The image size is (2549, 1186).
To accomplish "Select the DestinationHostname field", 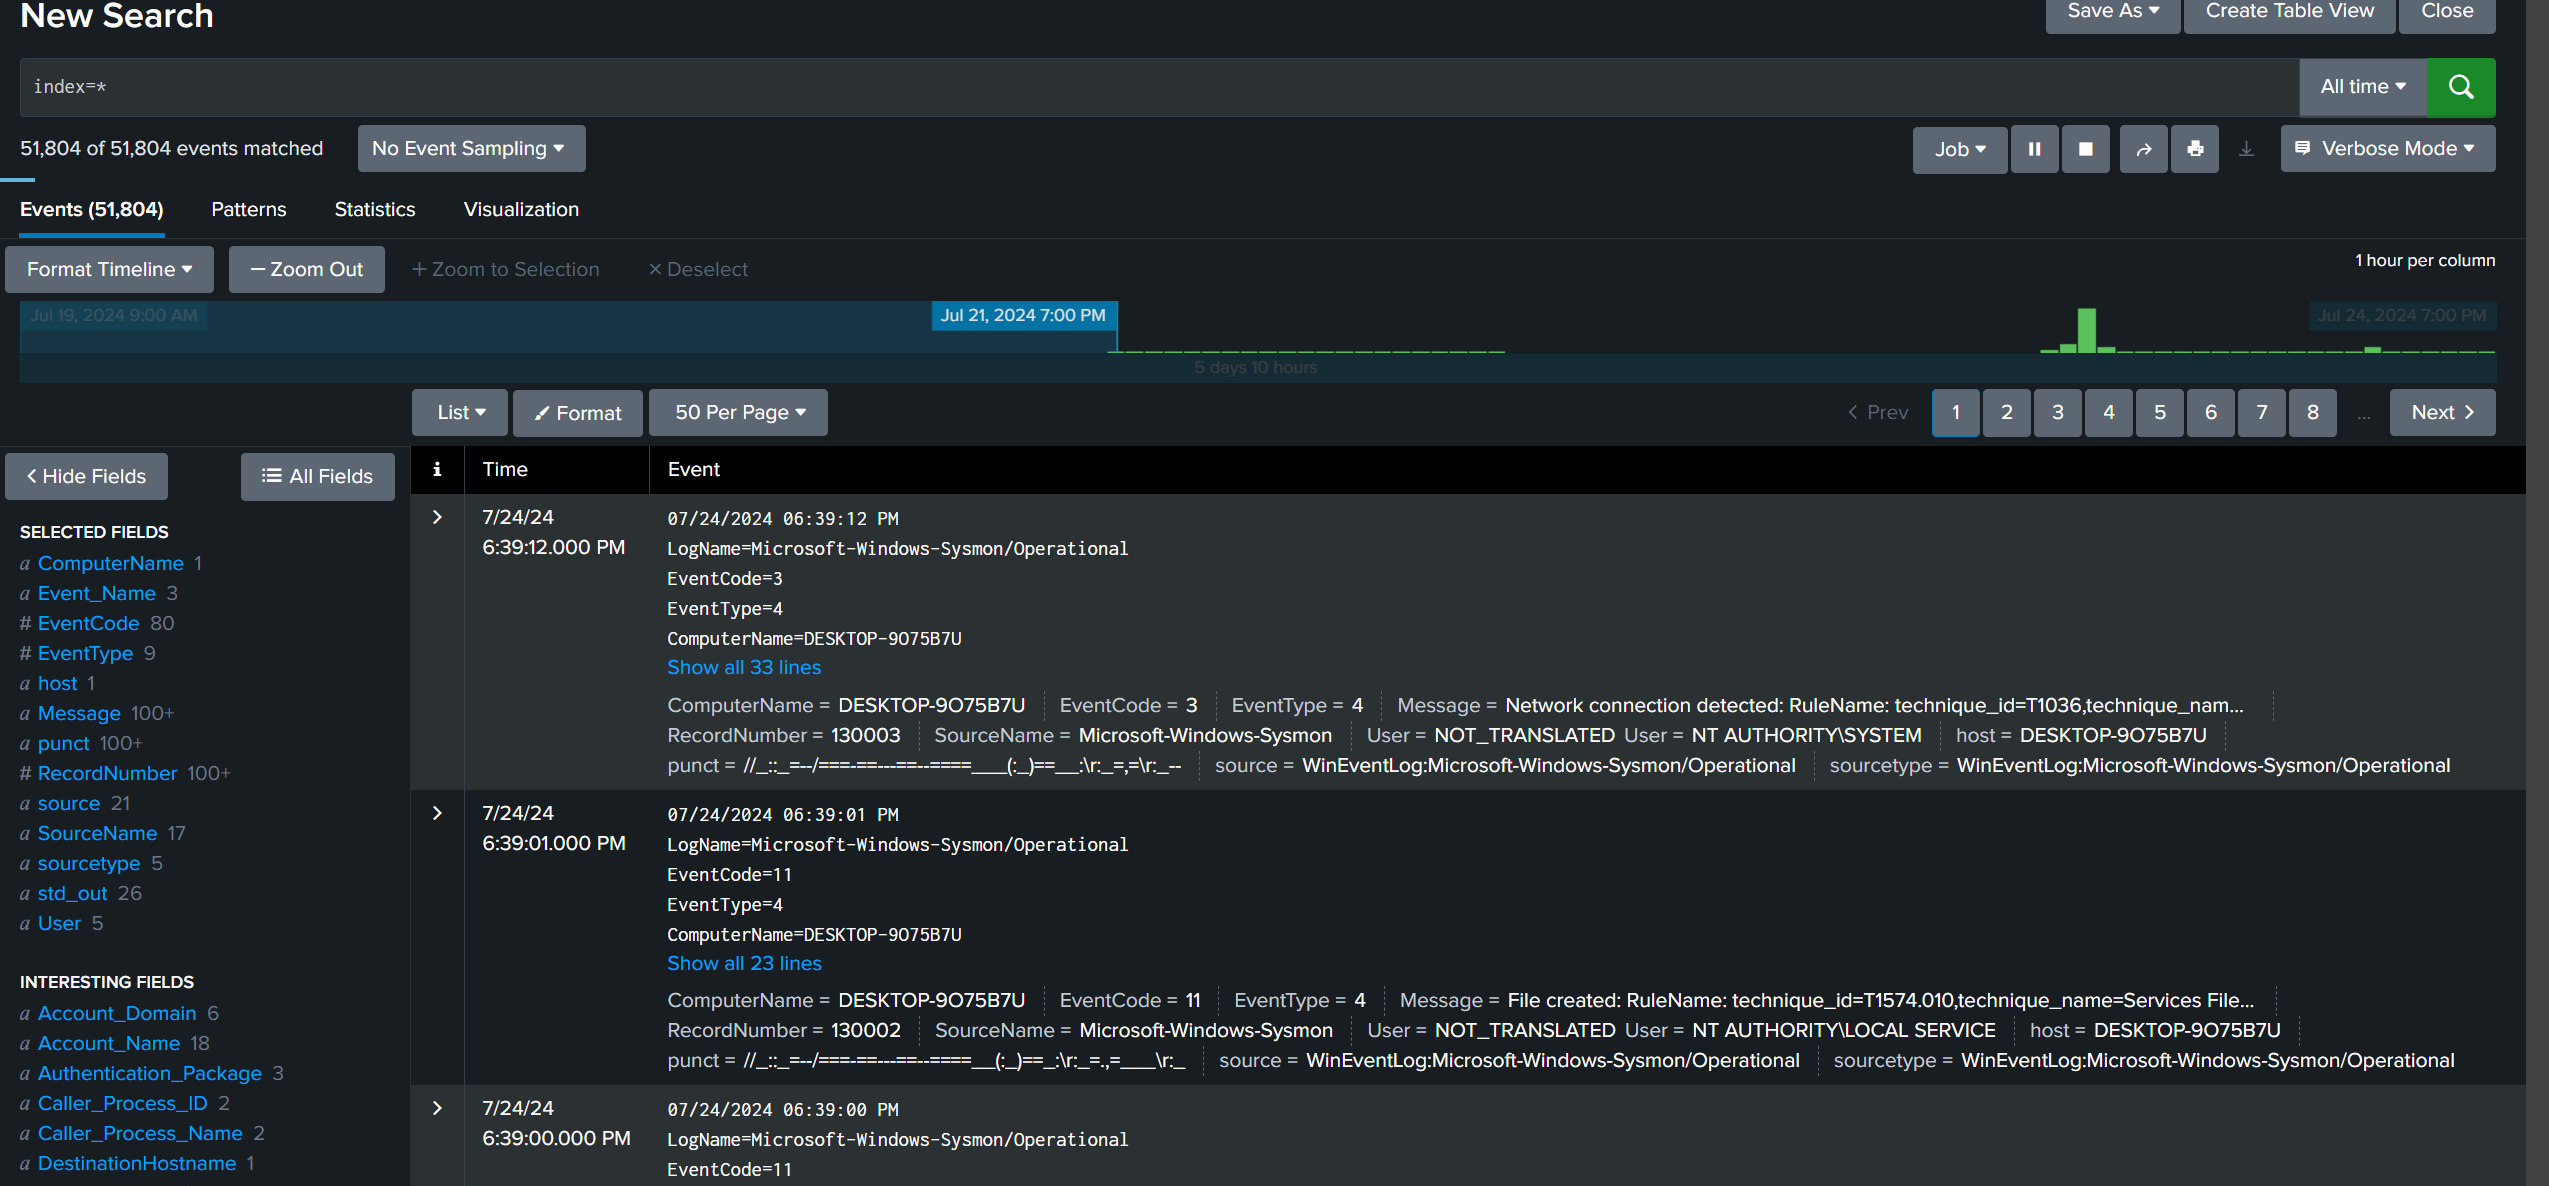I will coord(137,1163).
